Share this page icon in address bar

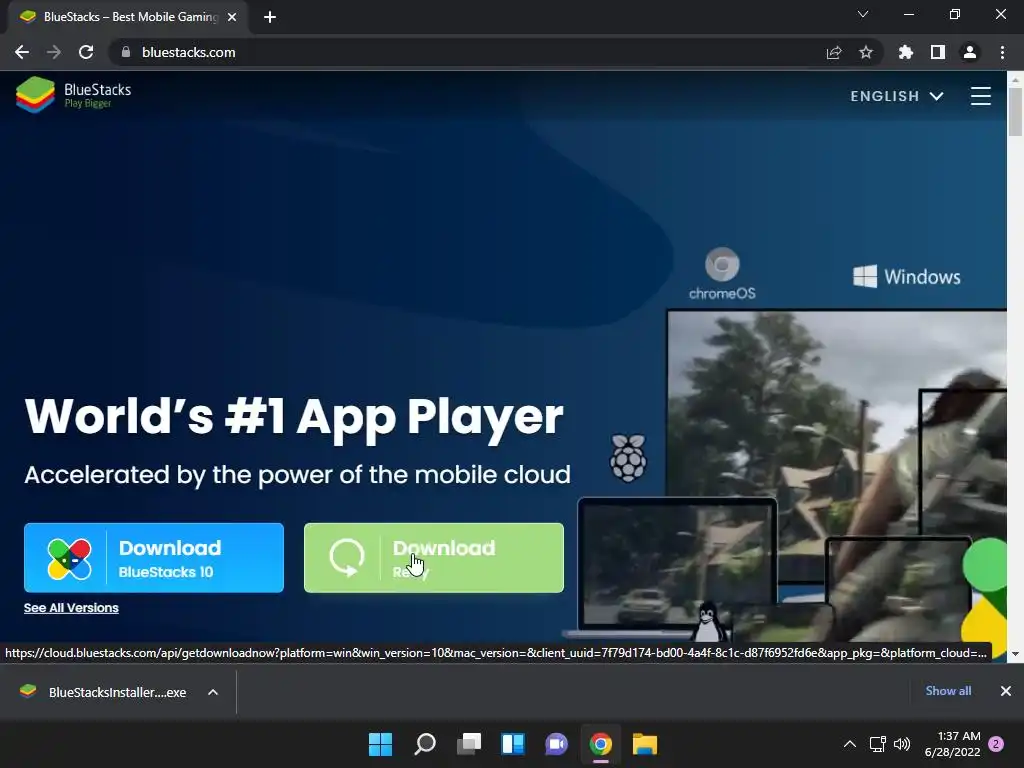[834, 52]
